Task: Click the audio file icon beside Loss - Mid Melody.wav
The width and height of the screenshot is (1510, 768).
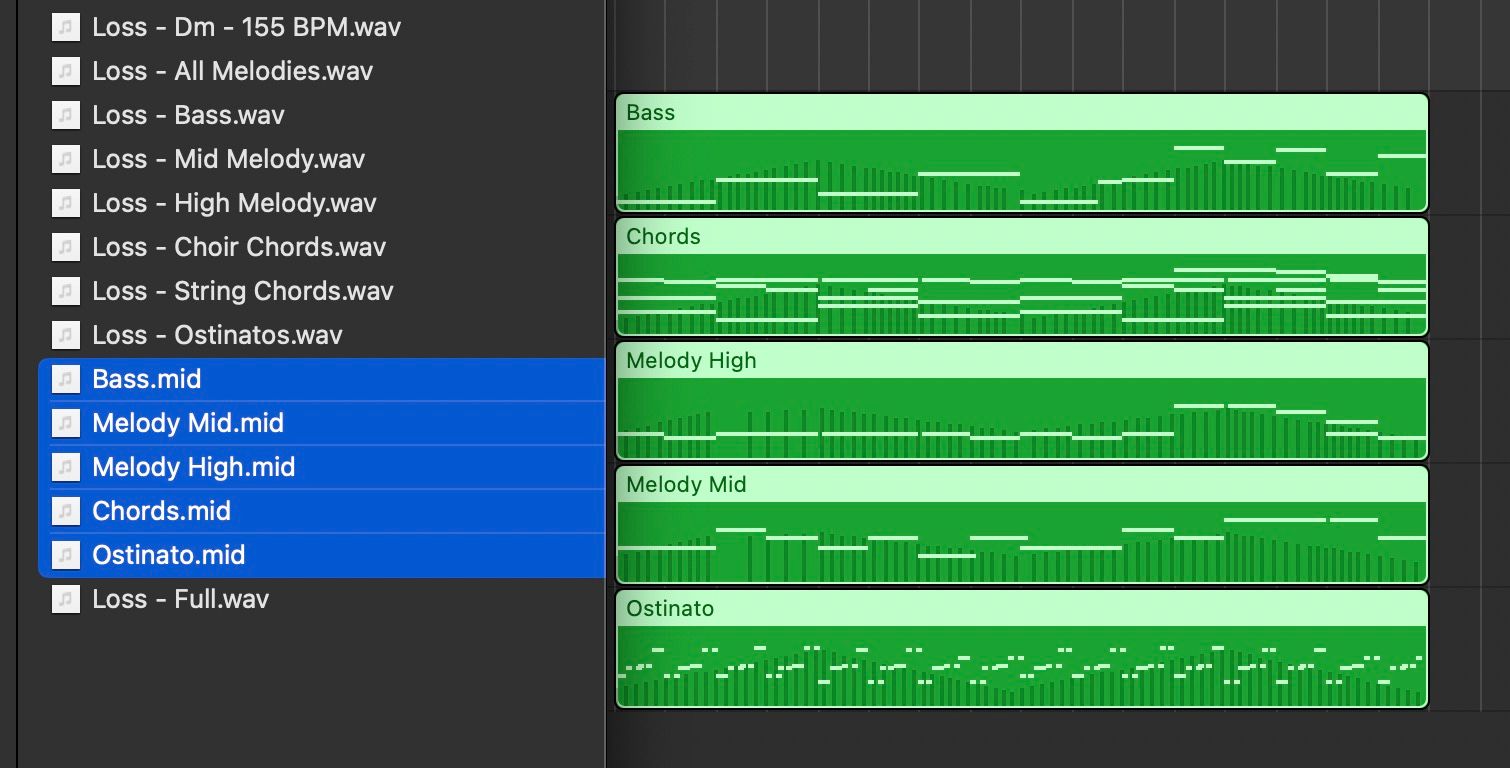Action: 65,159
